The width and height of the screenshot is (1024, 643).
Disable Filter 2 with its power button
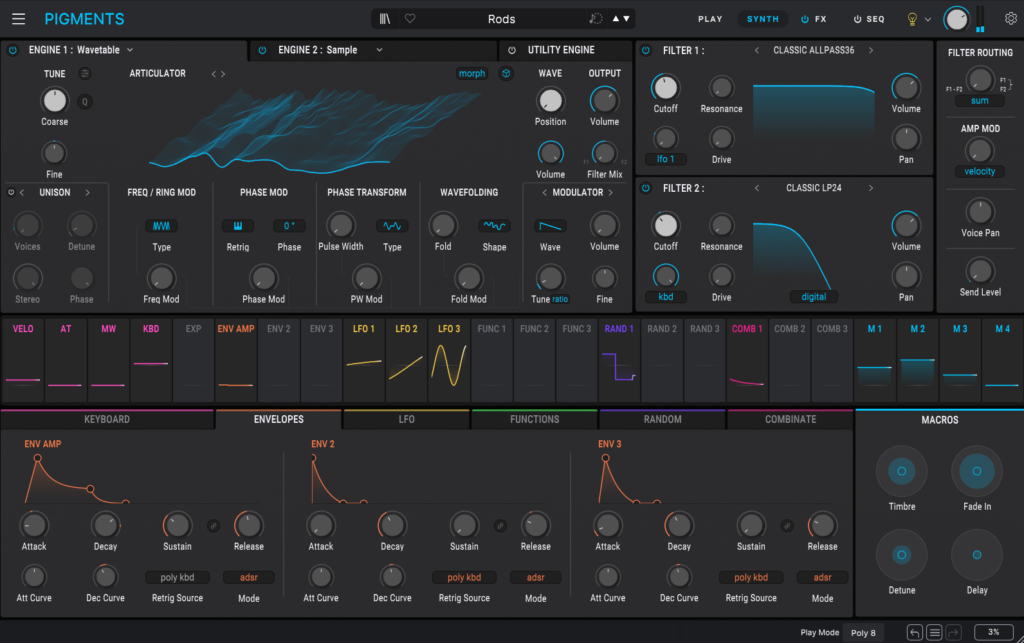(645, 188)
